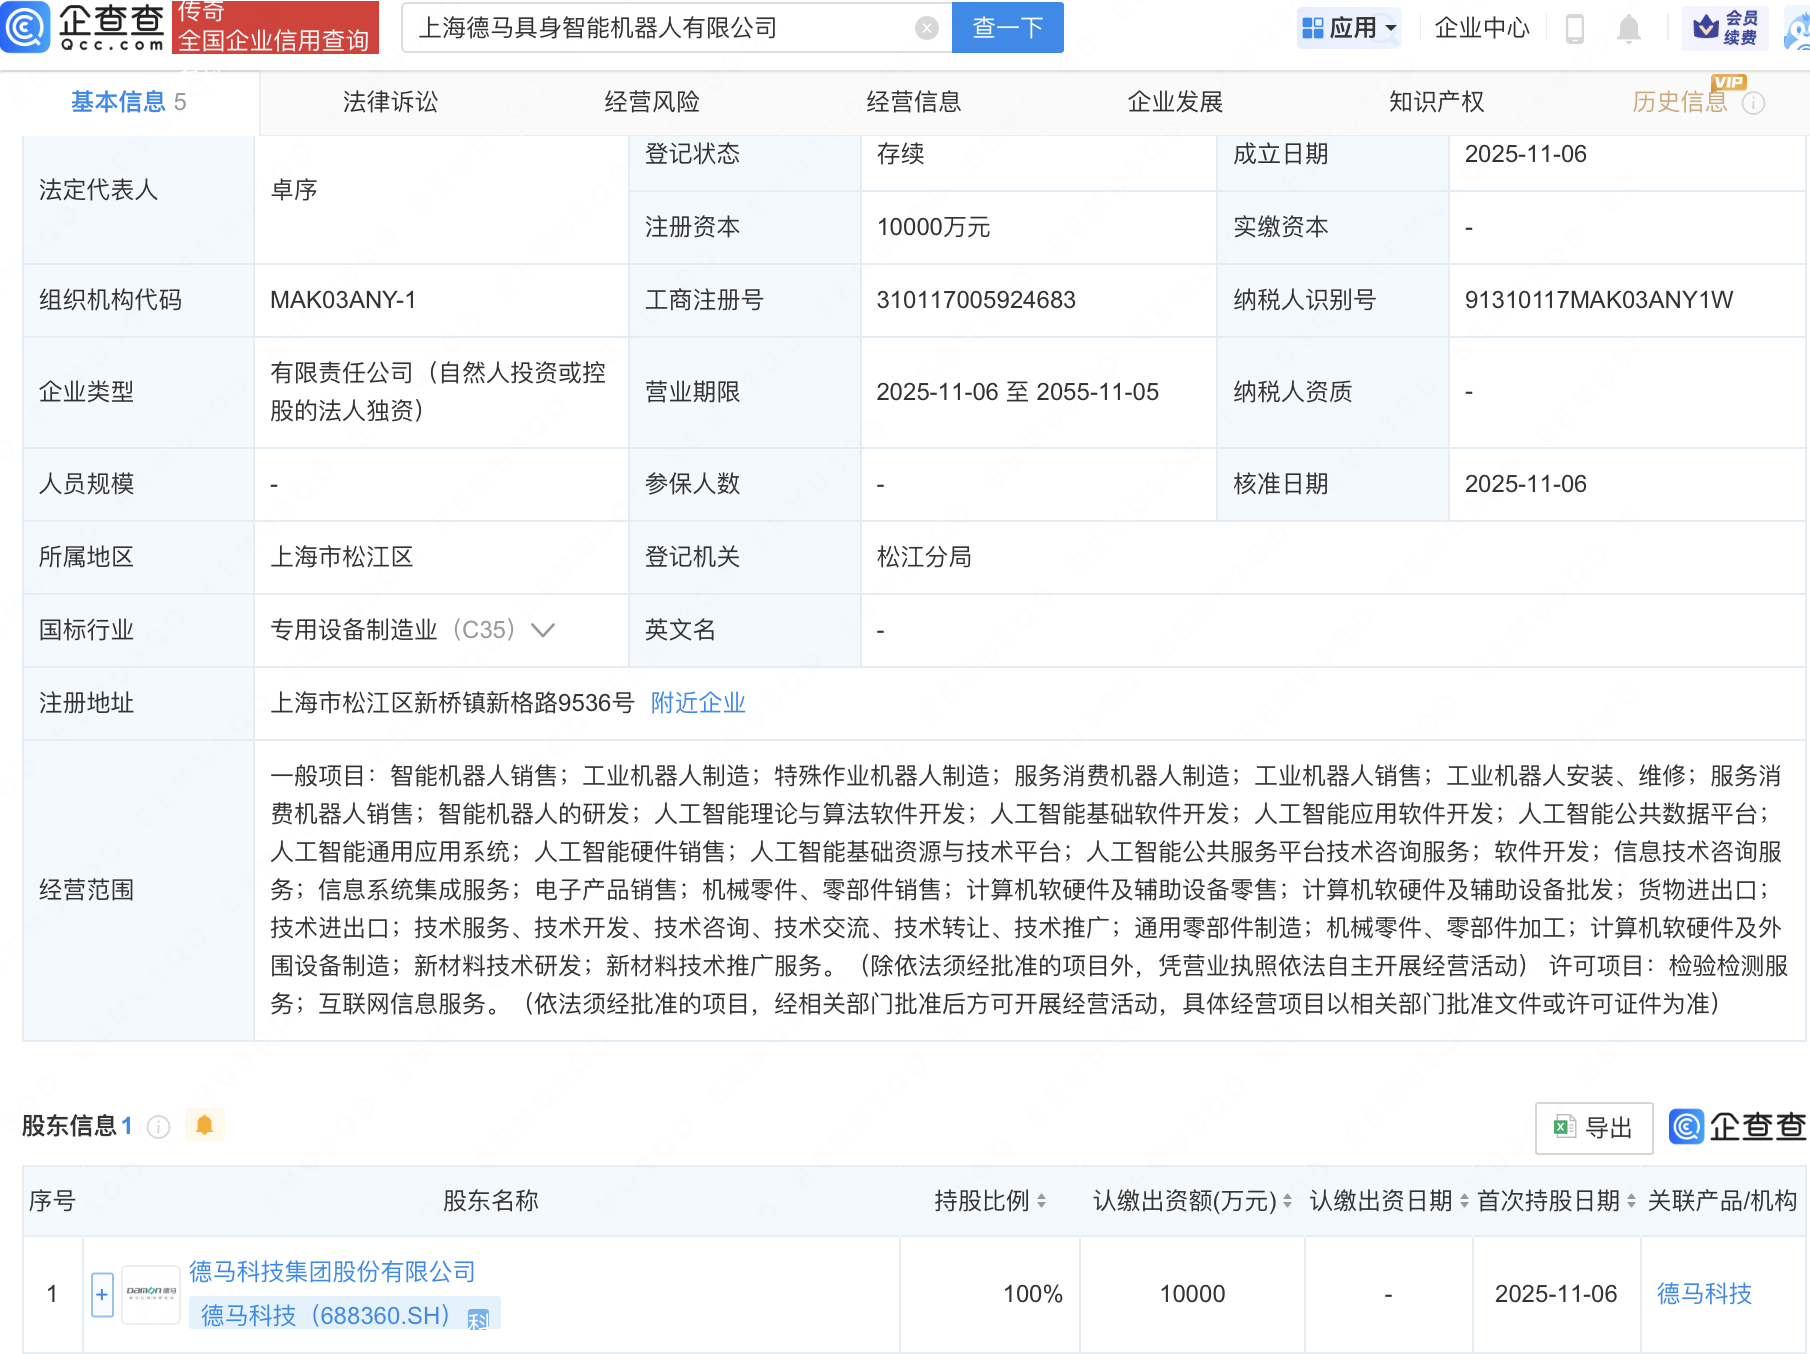The image size is (1810, 1354).
Task: Toggle sorting on 首次持股日期 column
Action: 1631,1202
